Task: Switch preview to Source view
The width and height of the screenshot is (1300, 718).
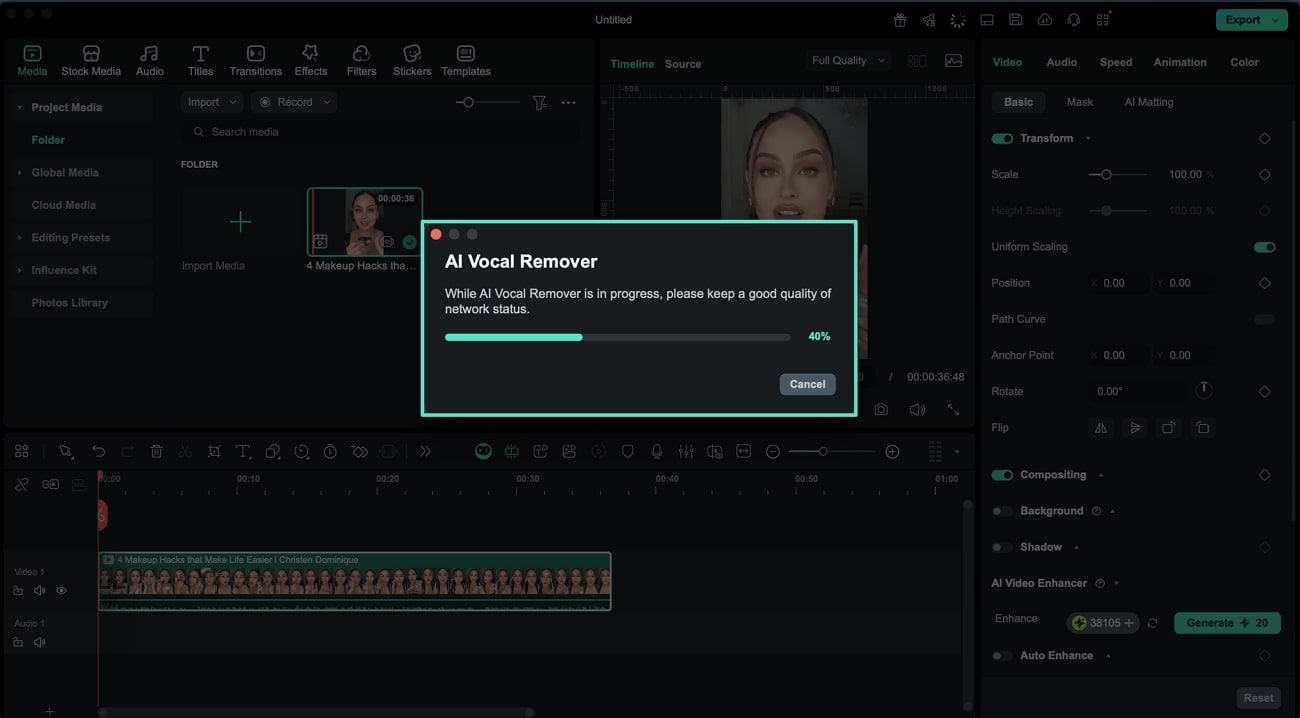Action: pos(683,64)
